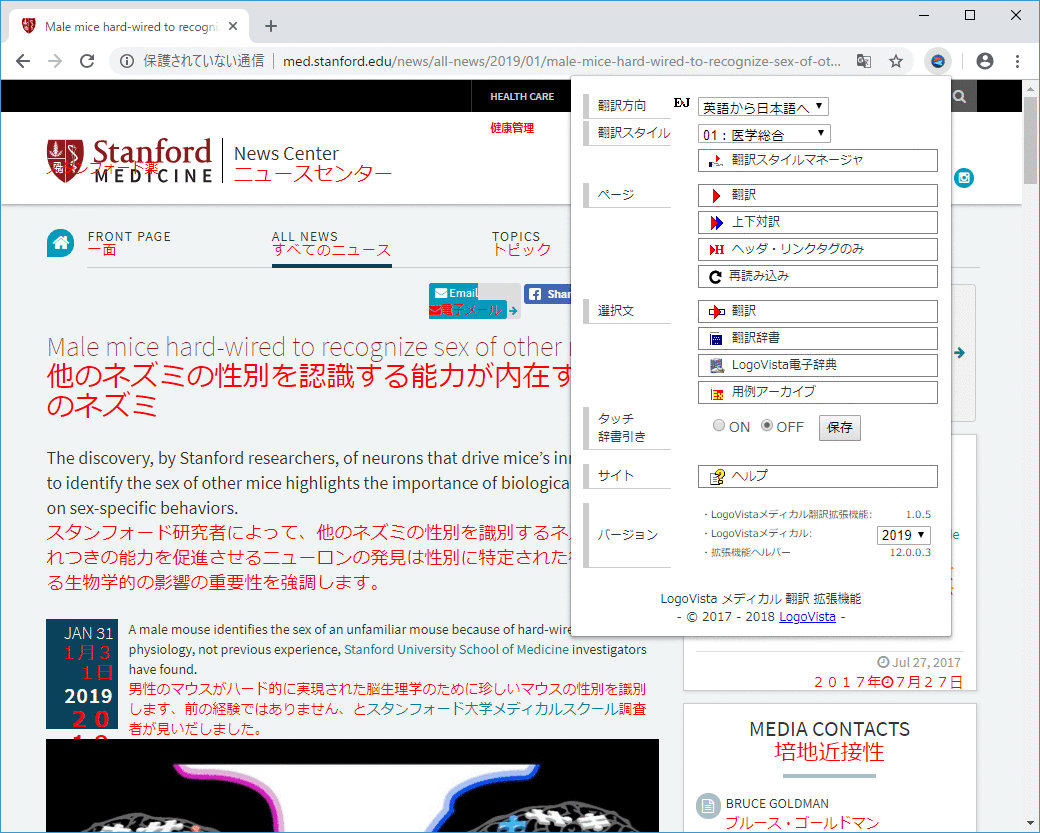The image size is (1040, 833).
Task: Click the page 翻訳 button with red arrow
Action: point(818,196)
